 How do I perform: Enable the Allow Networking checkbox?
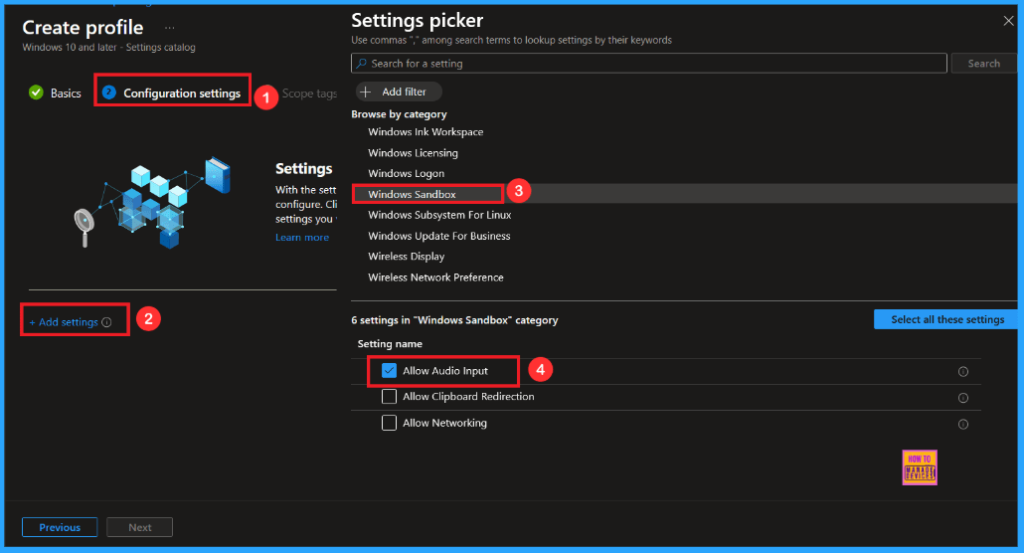[390, 423]
